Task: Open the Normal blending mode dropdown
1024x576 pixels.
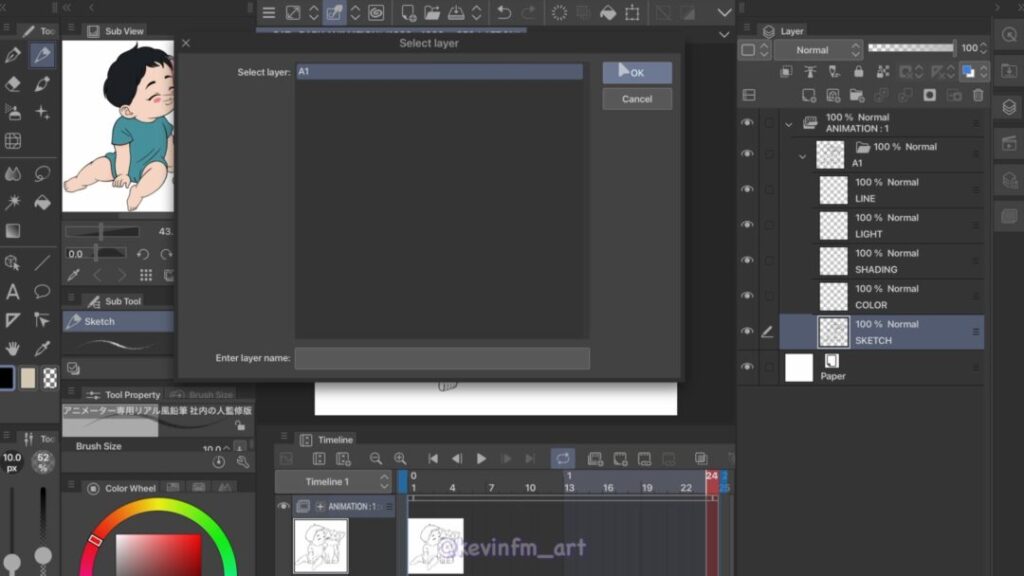Action: [x=816, y=49]
